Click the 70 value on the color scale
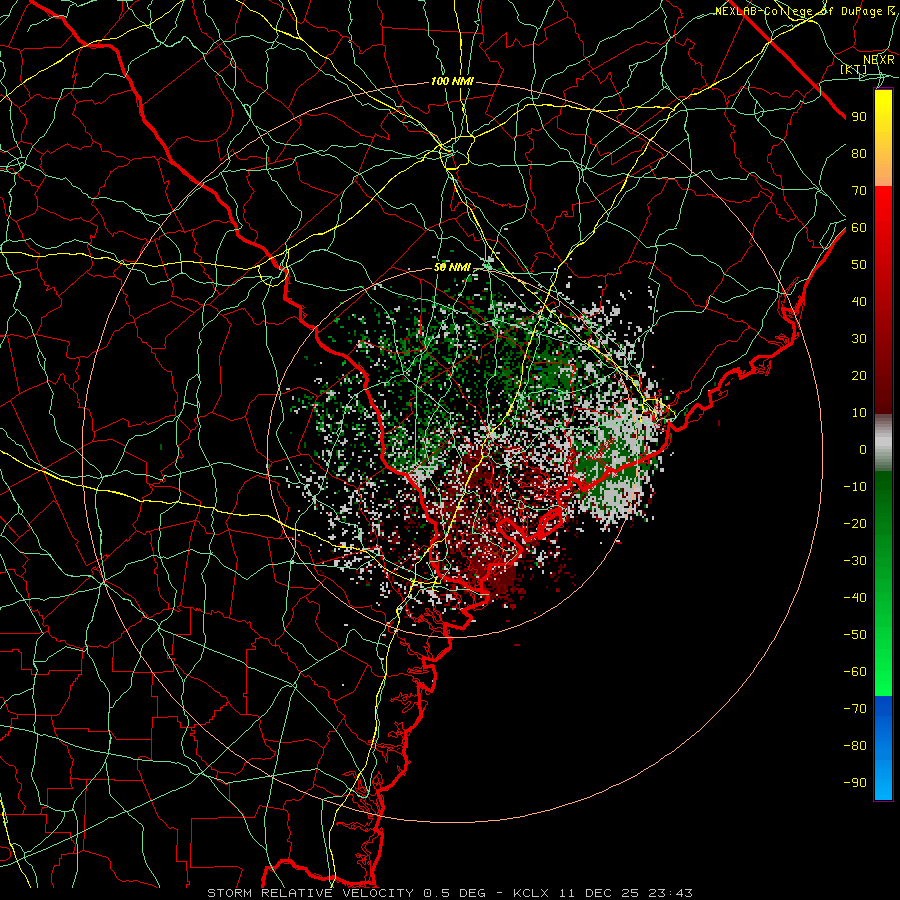Screen dimensions: 900x900 click(x=859, y=191)
